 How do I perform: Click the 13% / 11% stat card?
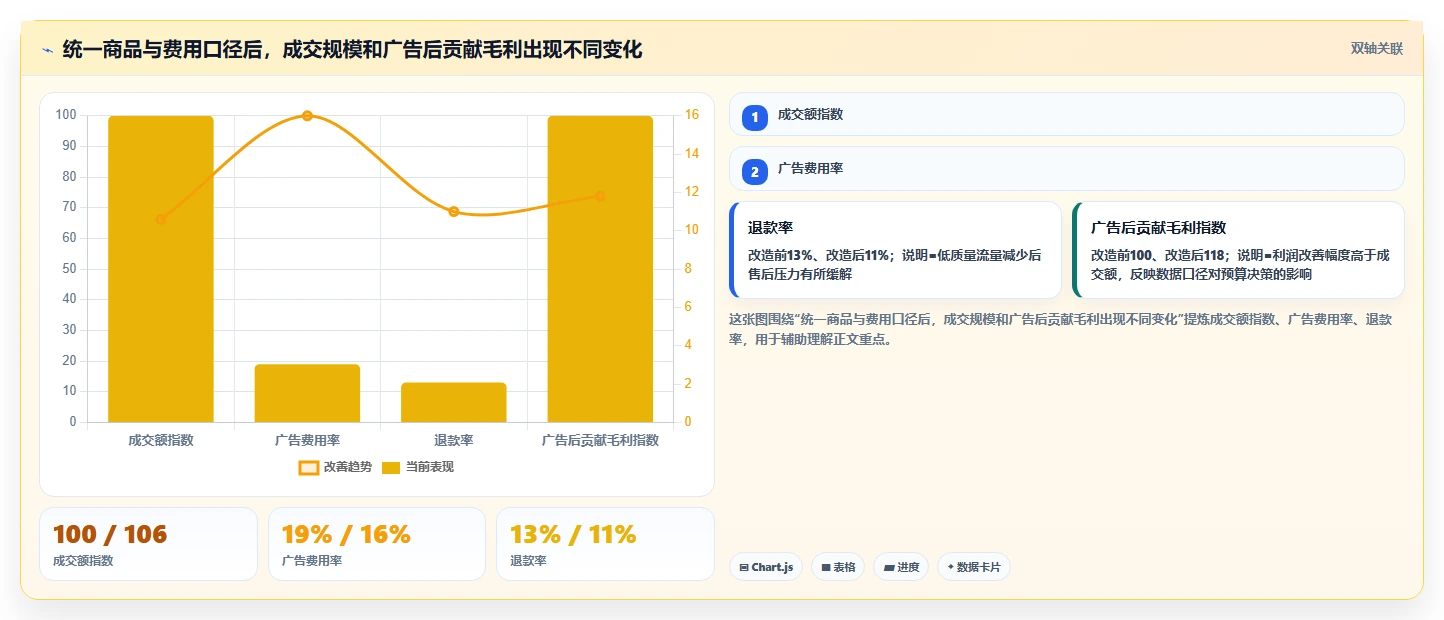pyautogui.click(x=606, y=544)
